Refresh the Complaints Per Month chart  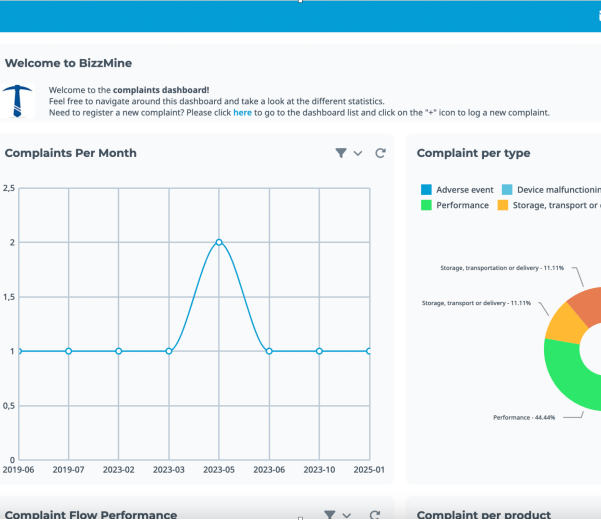(380, 153)
